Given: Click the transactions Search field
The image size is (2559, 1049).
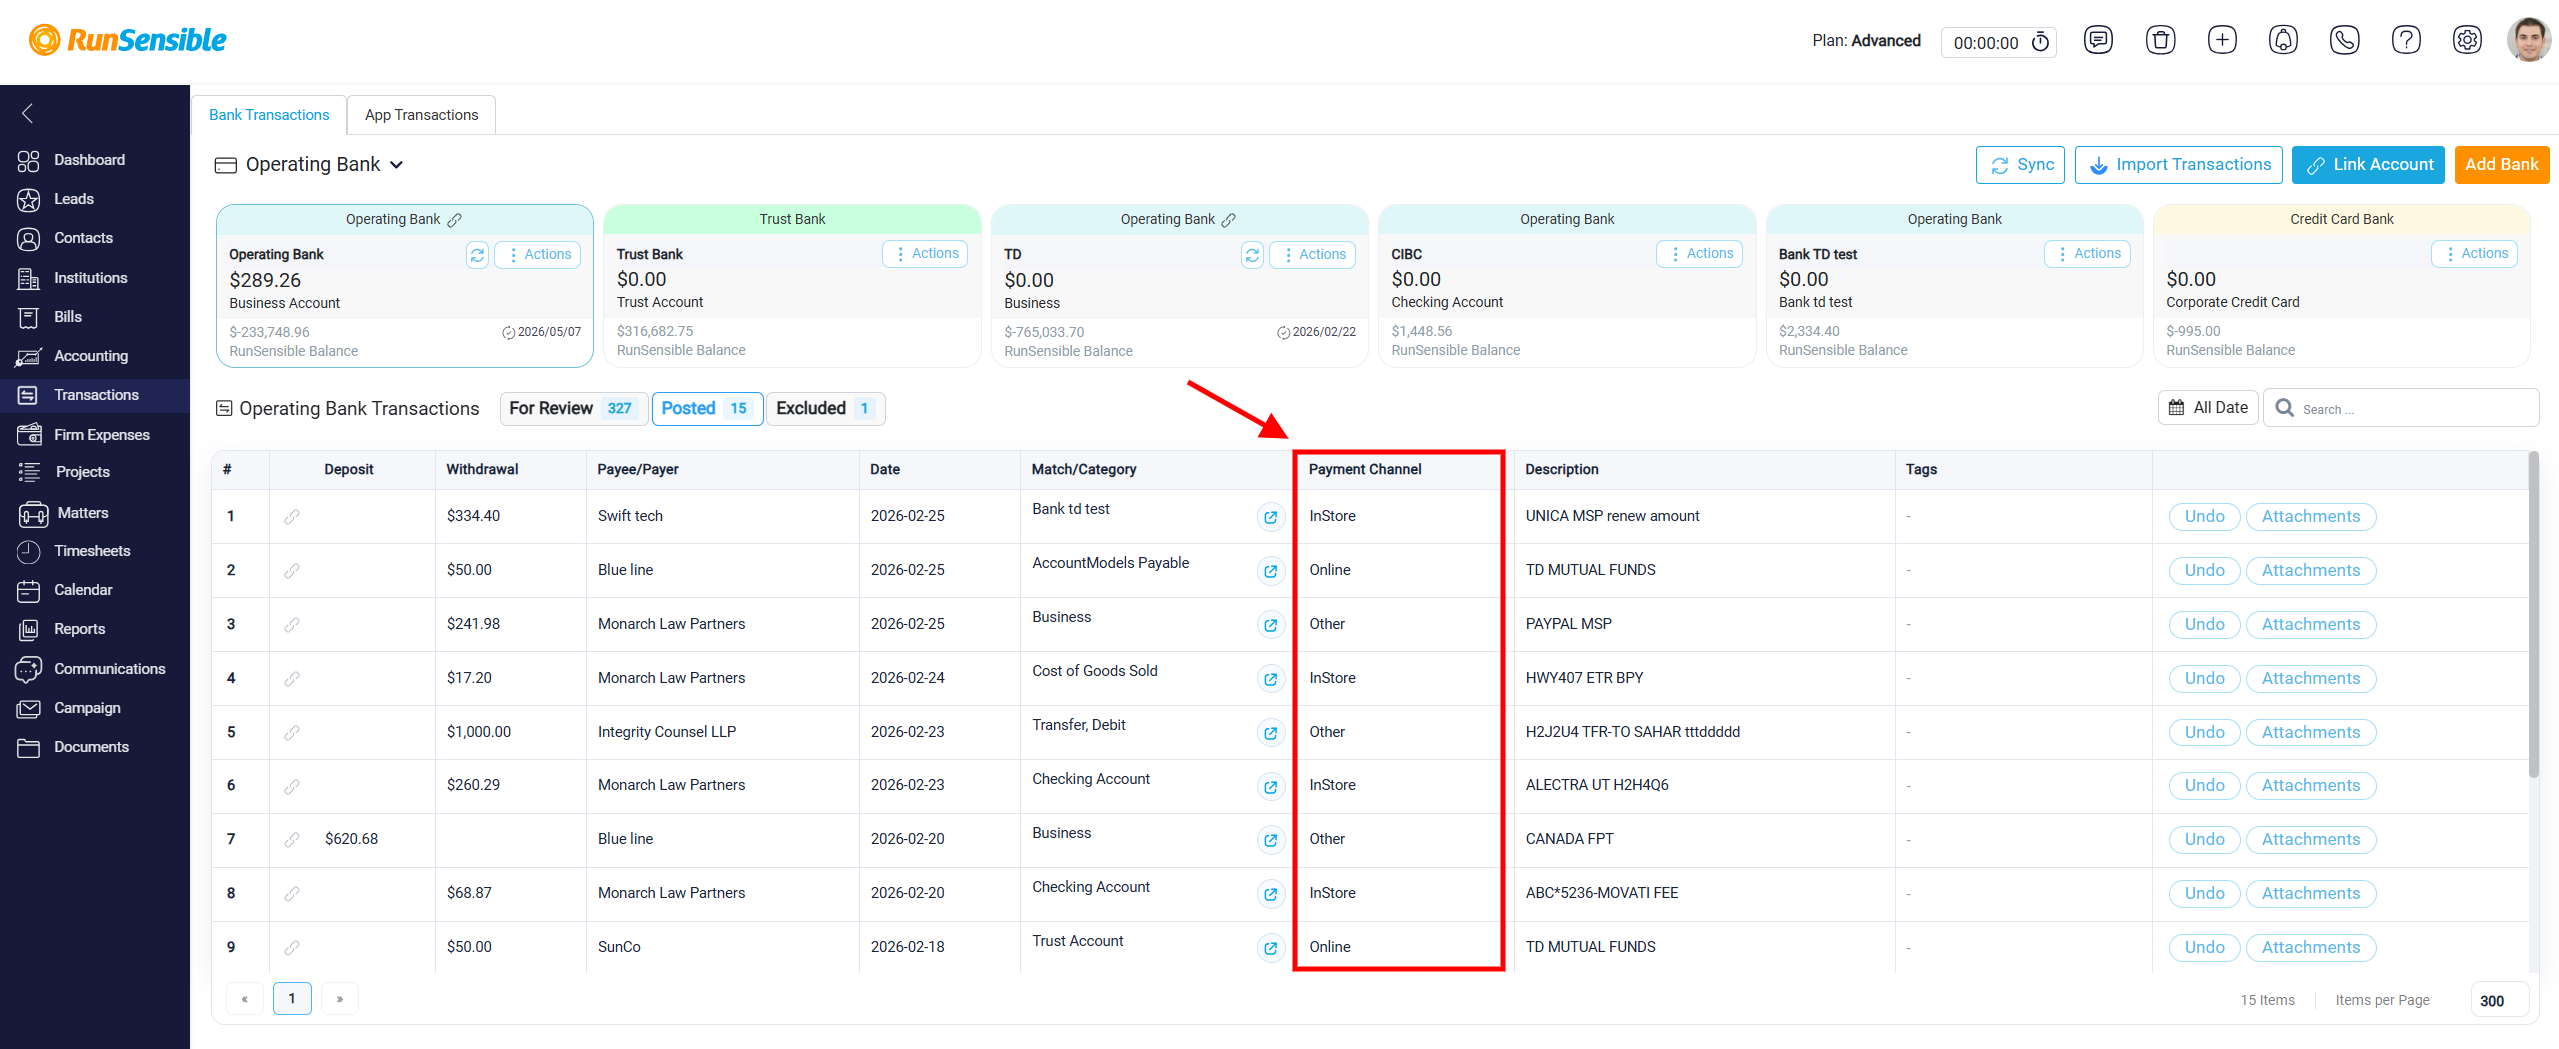Looking at the screenshot, I should (2401, 408).
